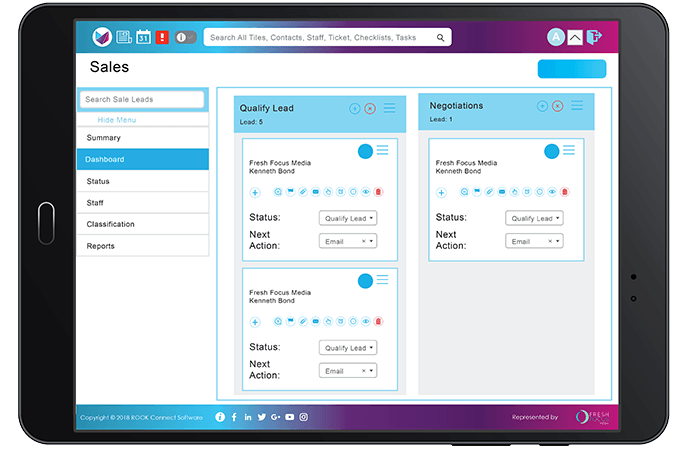690x450 pixels.
Task: Click the Hide Menu link
Action: [x=117, y=120]
